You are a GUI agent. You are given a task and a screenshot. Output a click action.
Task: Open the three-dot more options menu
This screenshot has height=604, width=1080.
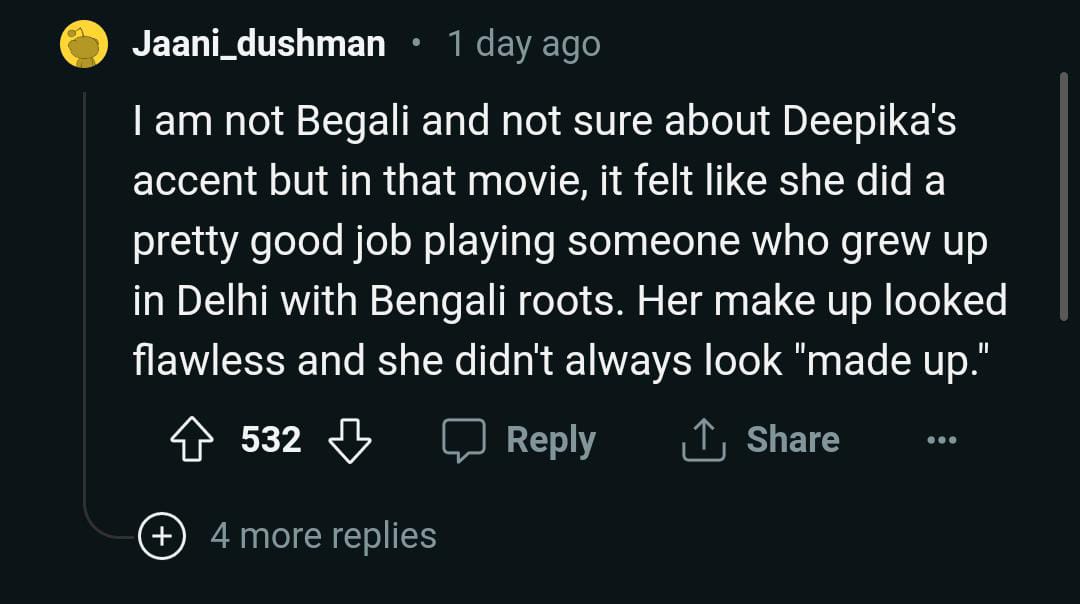(941, 440)
